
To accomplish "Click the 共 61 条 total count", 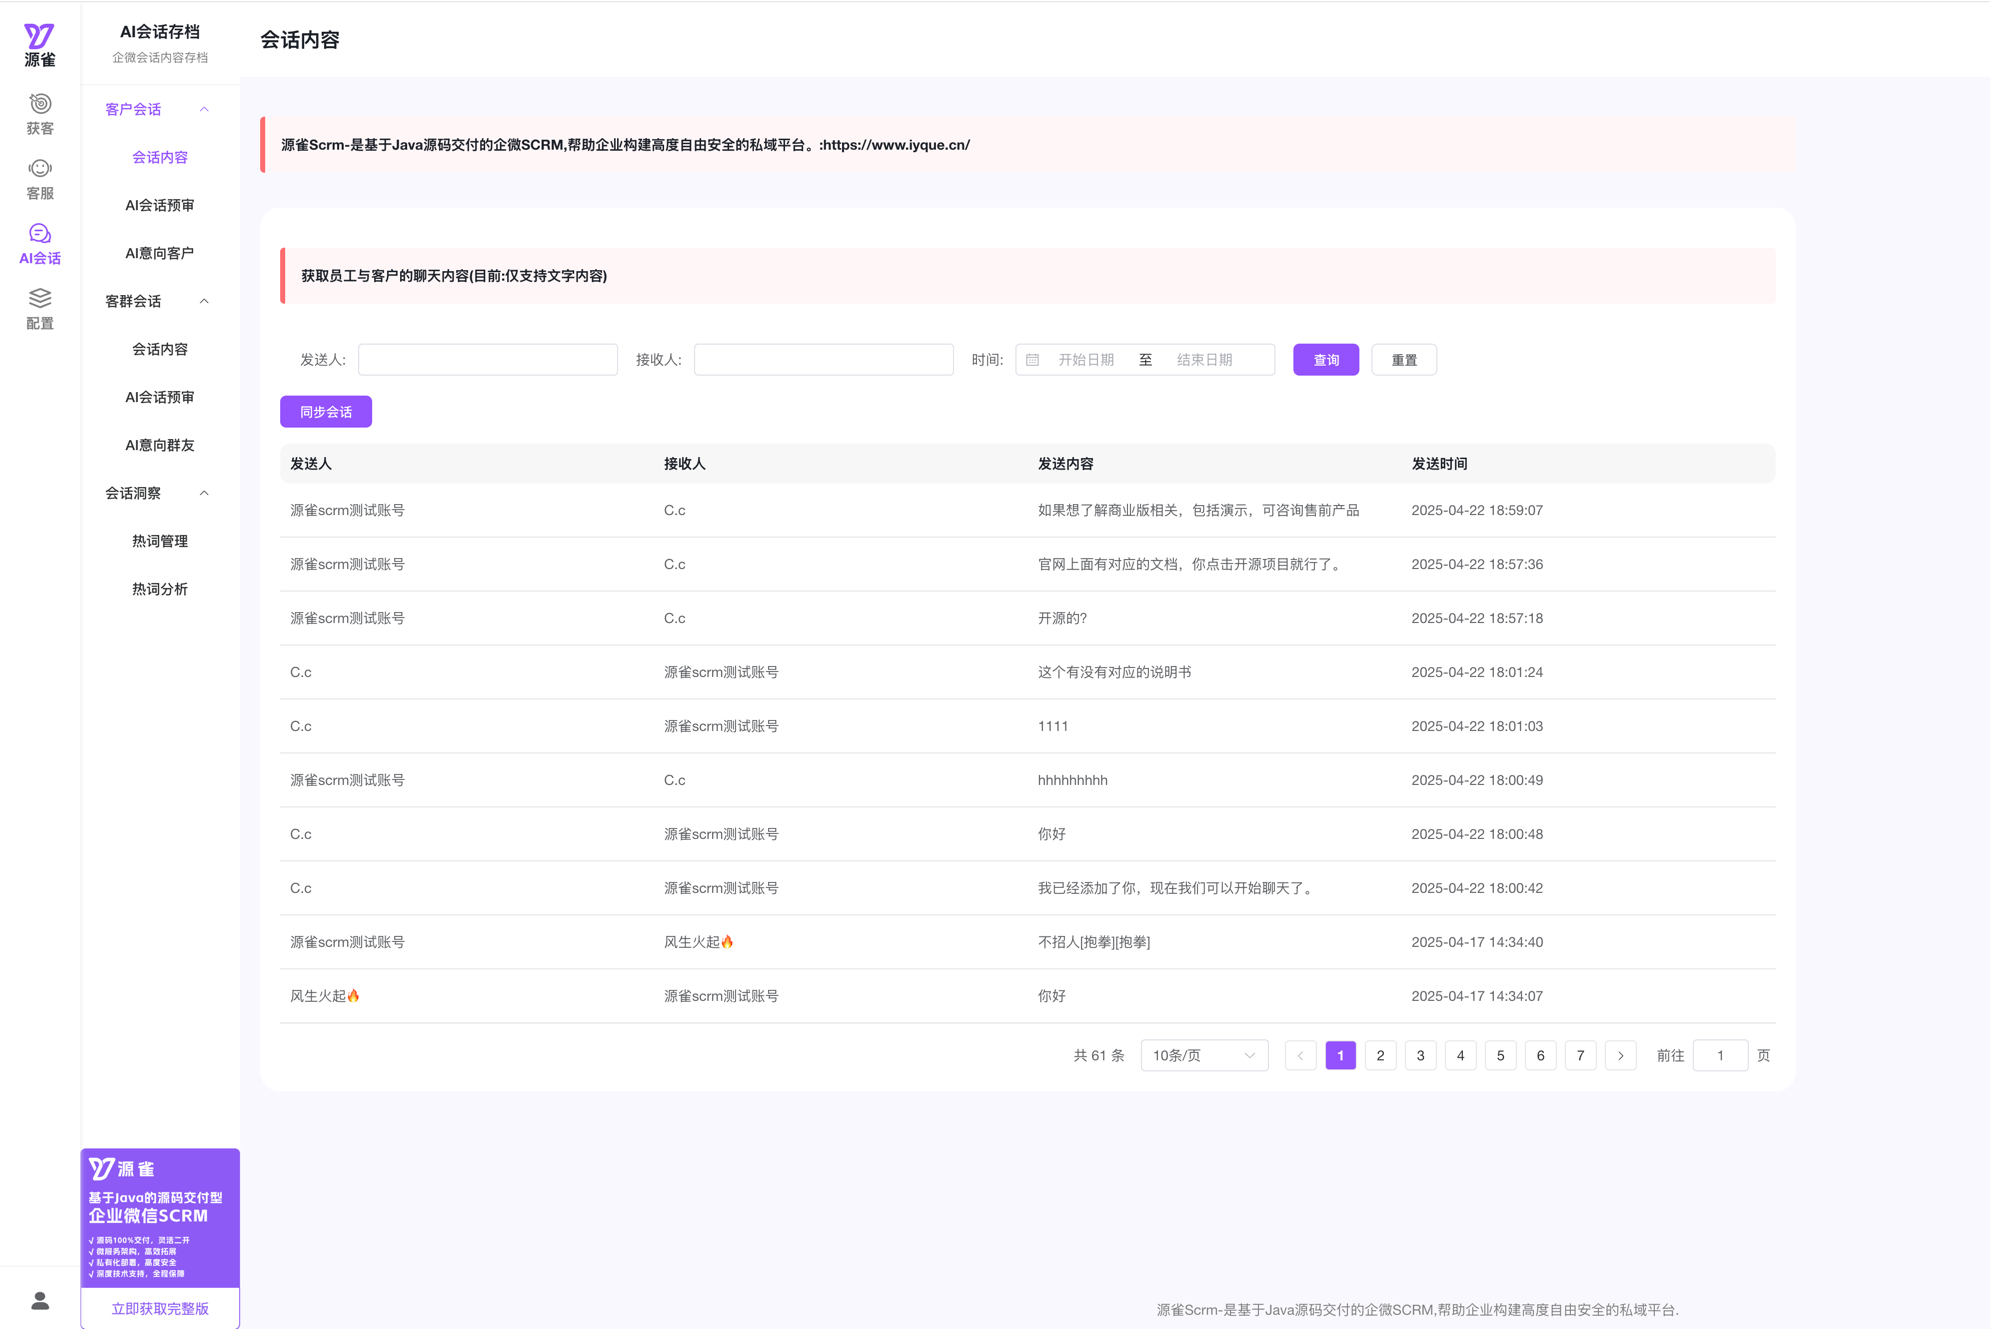I will pos(1099,1056).
